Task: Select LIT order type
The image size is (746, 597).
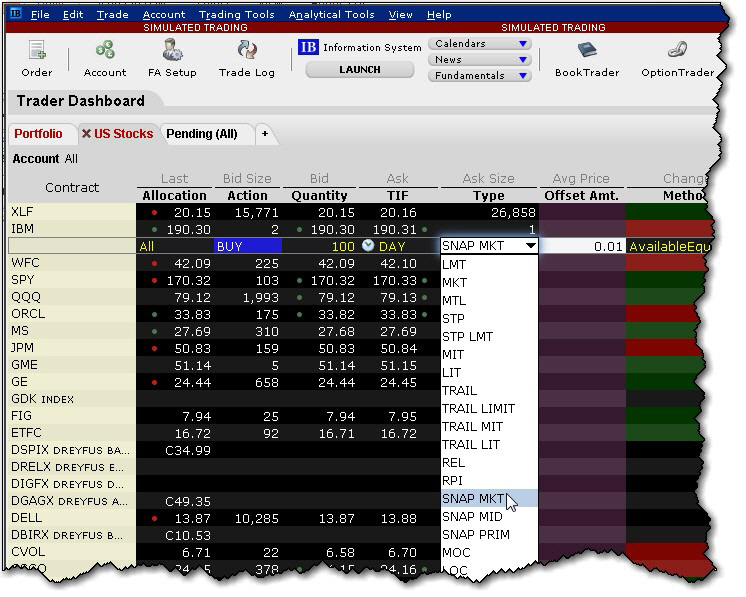Action: pyautogui.click(x=489, y=372)
